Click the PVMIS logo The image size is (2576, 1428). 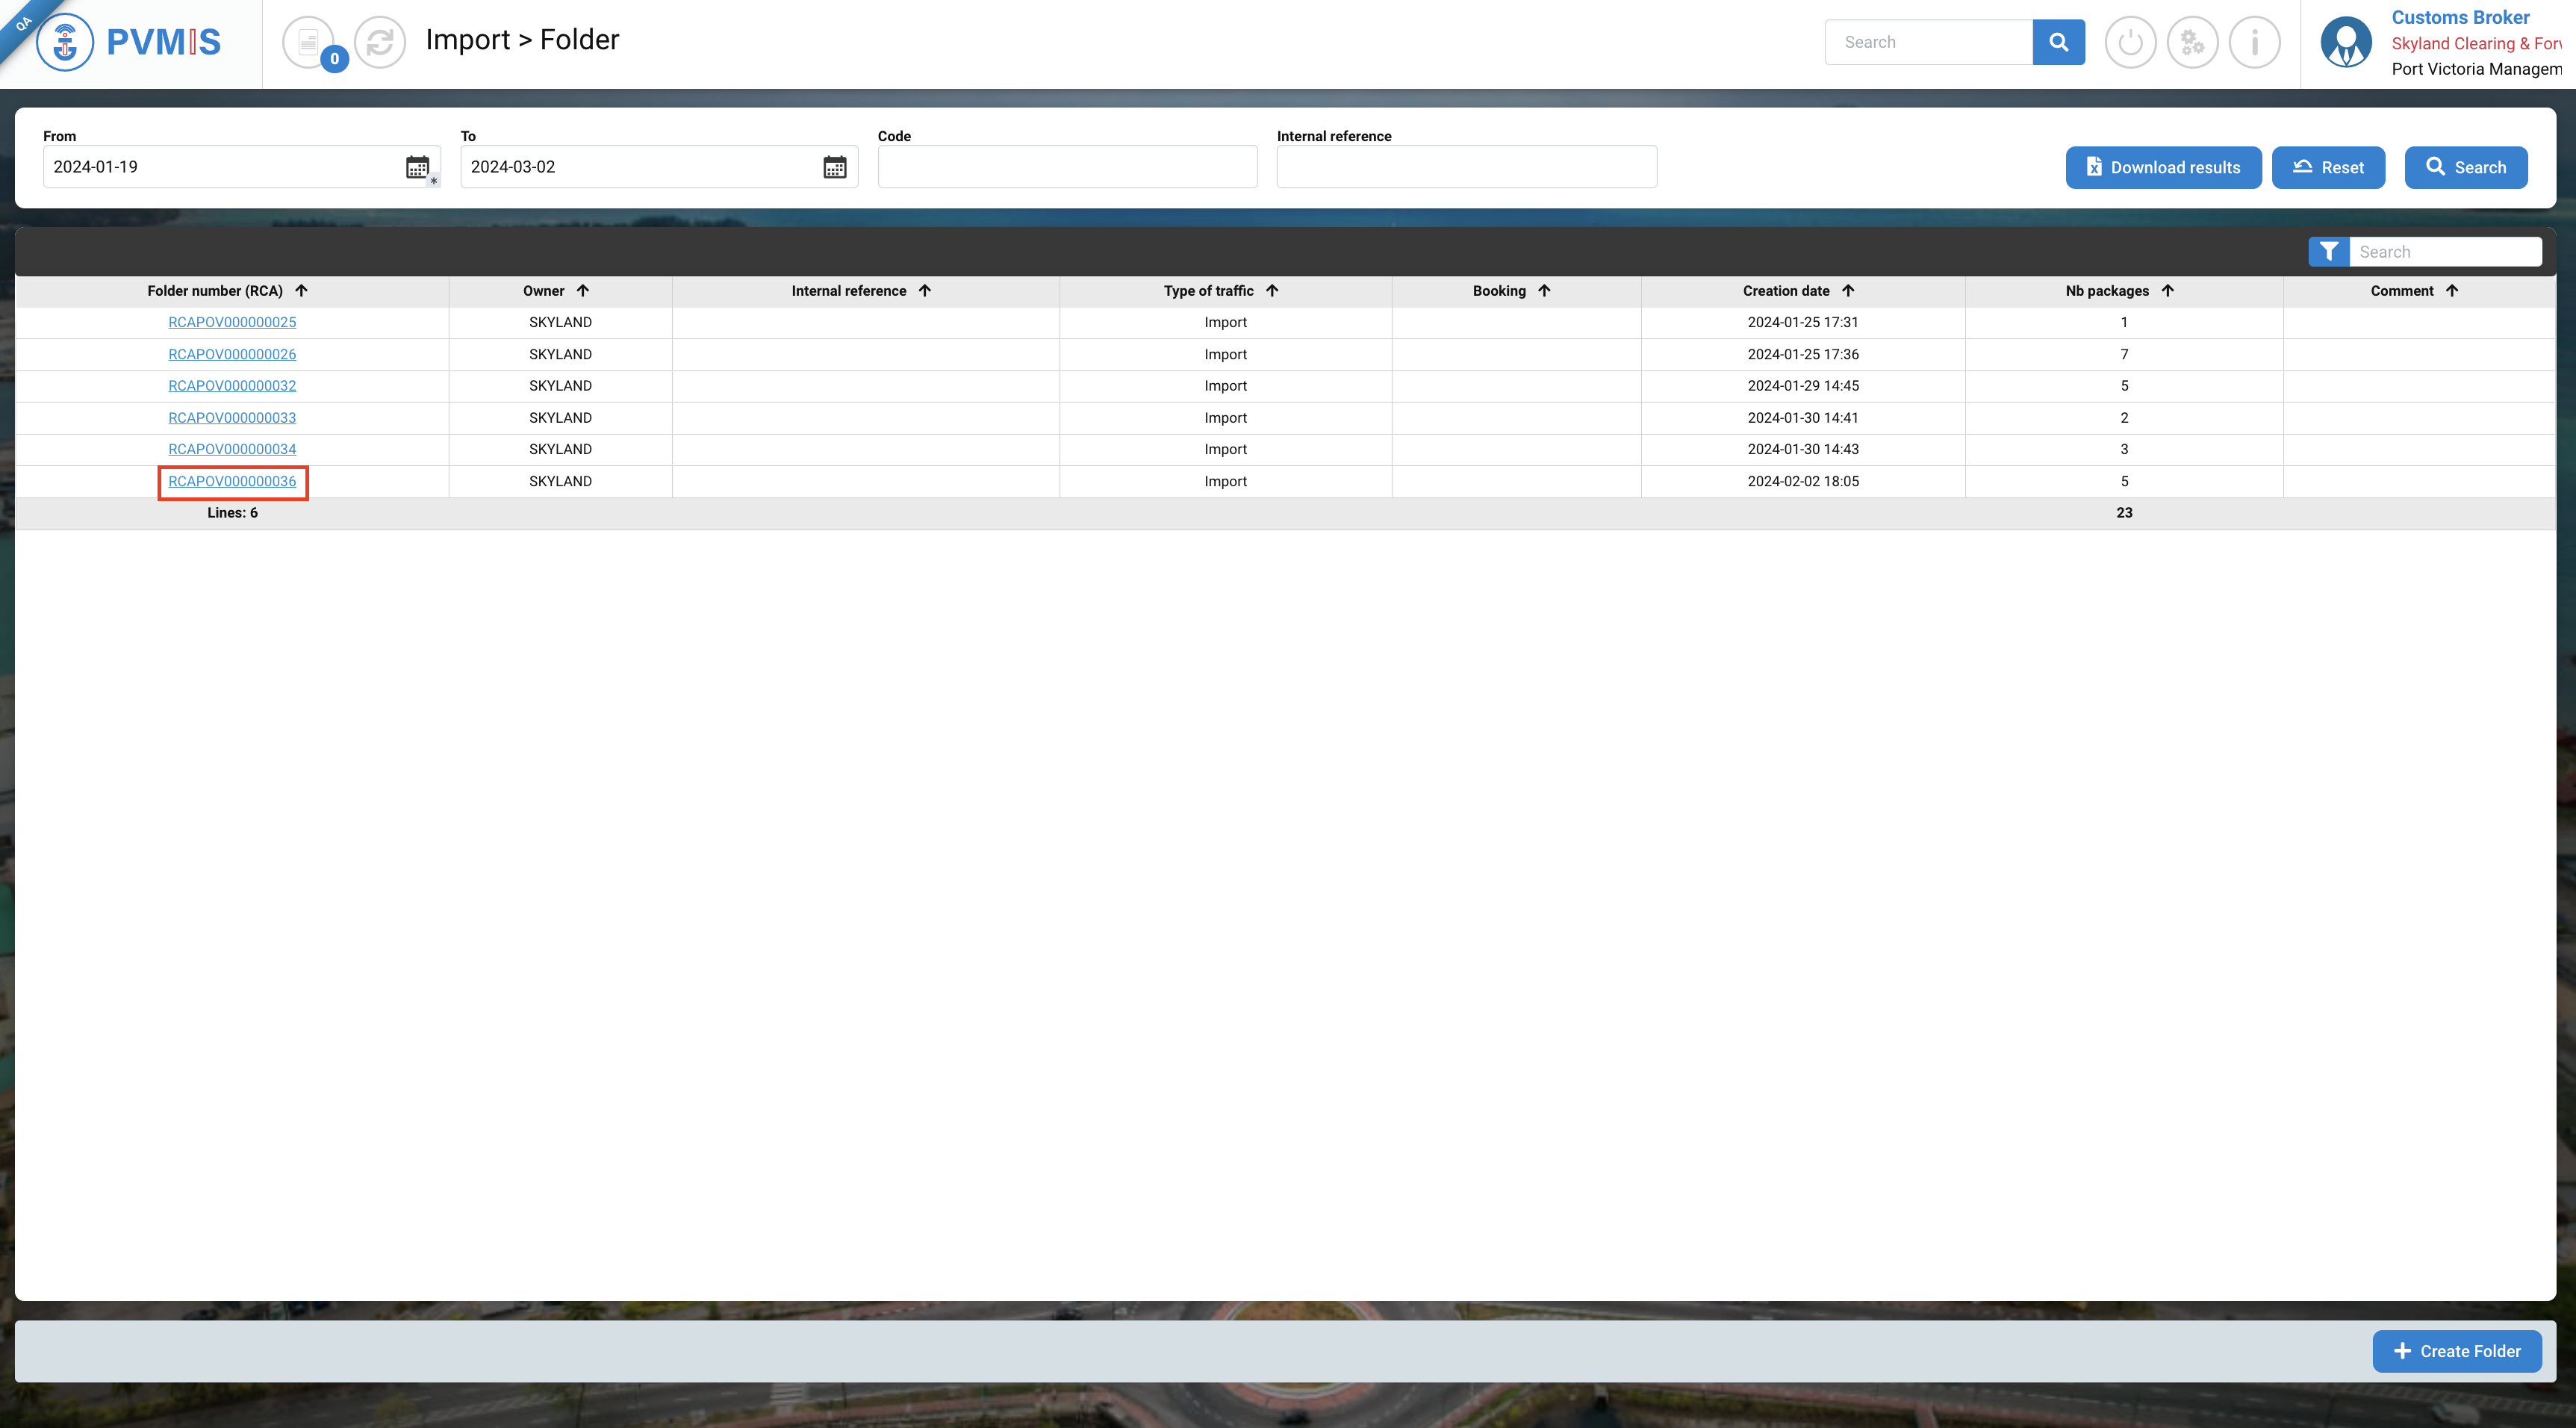pyautogui.click(x=128, y=42)
